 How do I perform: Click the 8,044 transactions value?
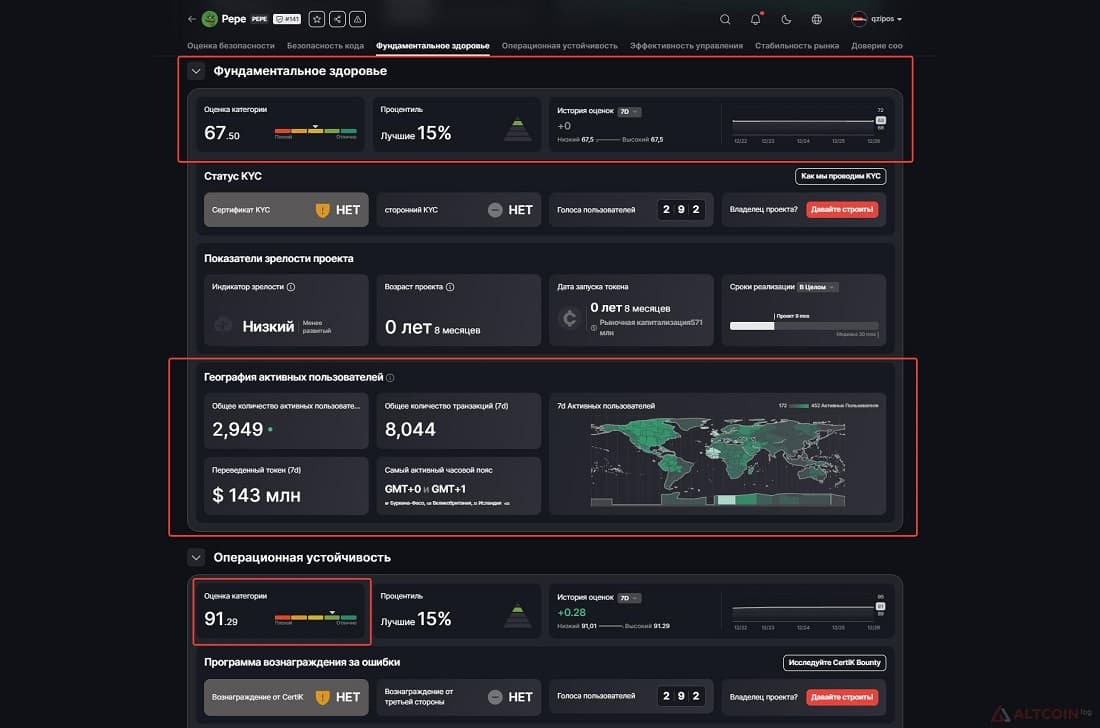410,429
